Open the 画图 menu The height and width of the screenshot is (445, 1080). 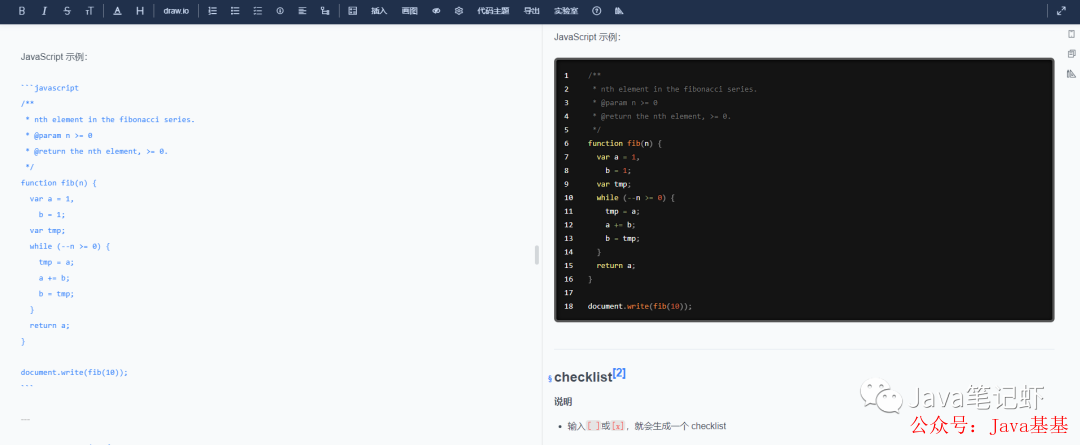tap(410, 11)
